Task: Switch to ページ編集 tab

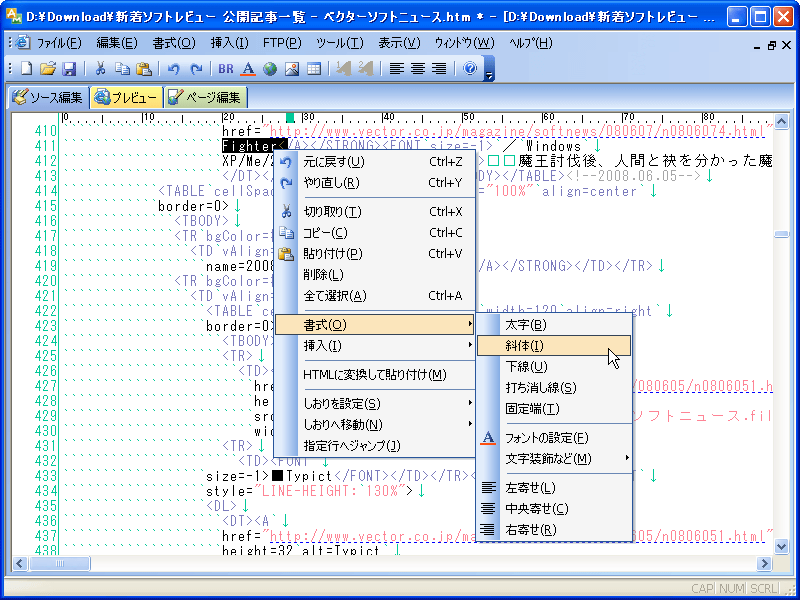Action: click(205, 97)
